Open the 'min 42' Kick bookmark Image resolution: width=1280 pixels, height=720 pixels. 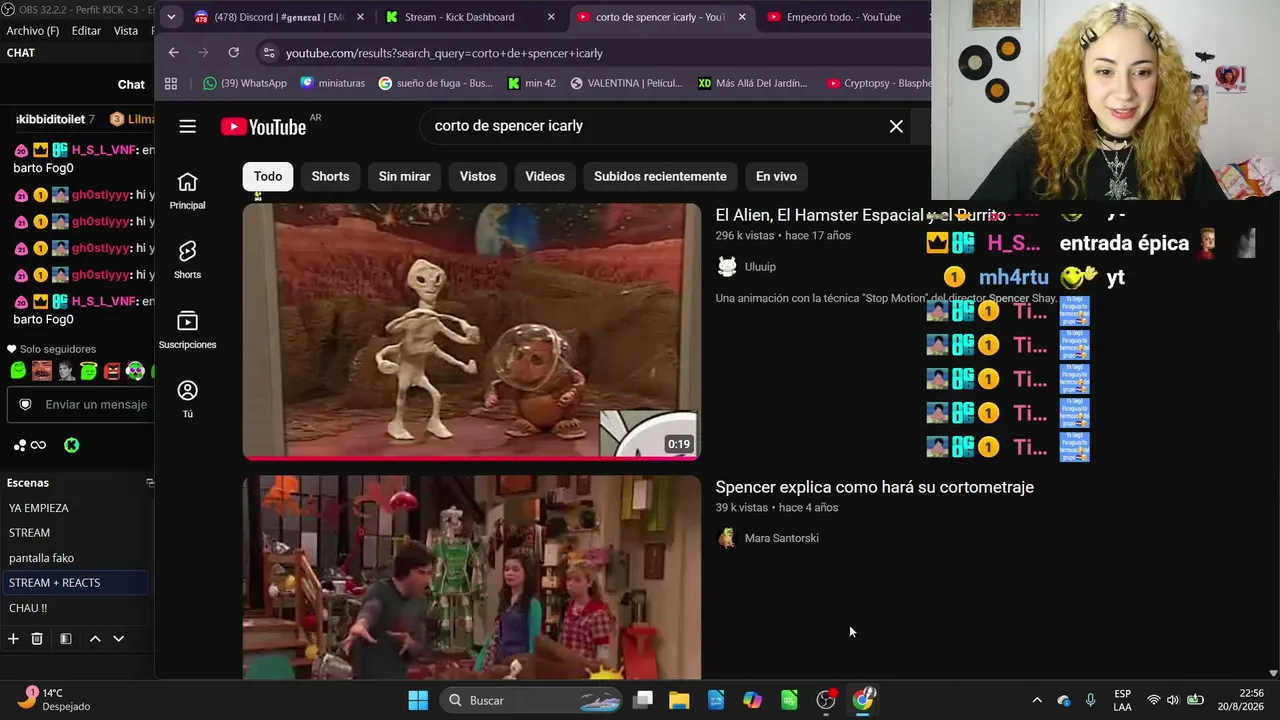pyautogui.click(x=531, y=83)
